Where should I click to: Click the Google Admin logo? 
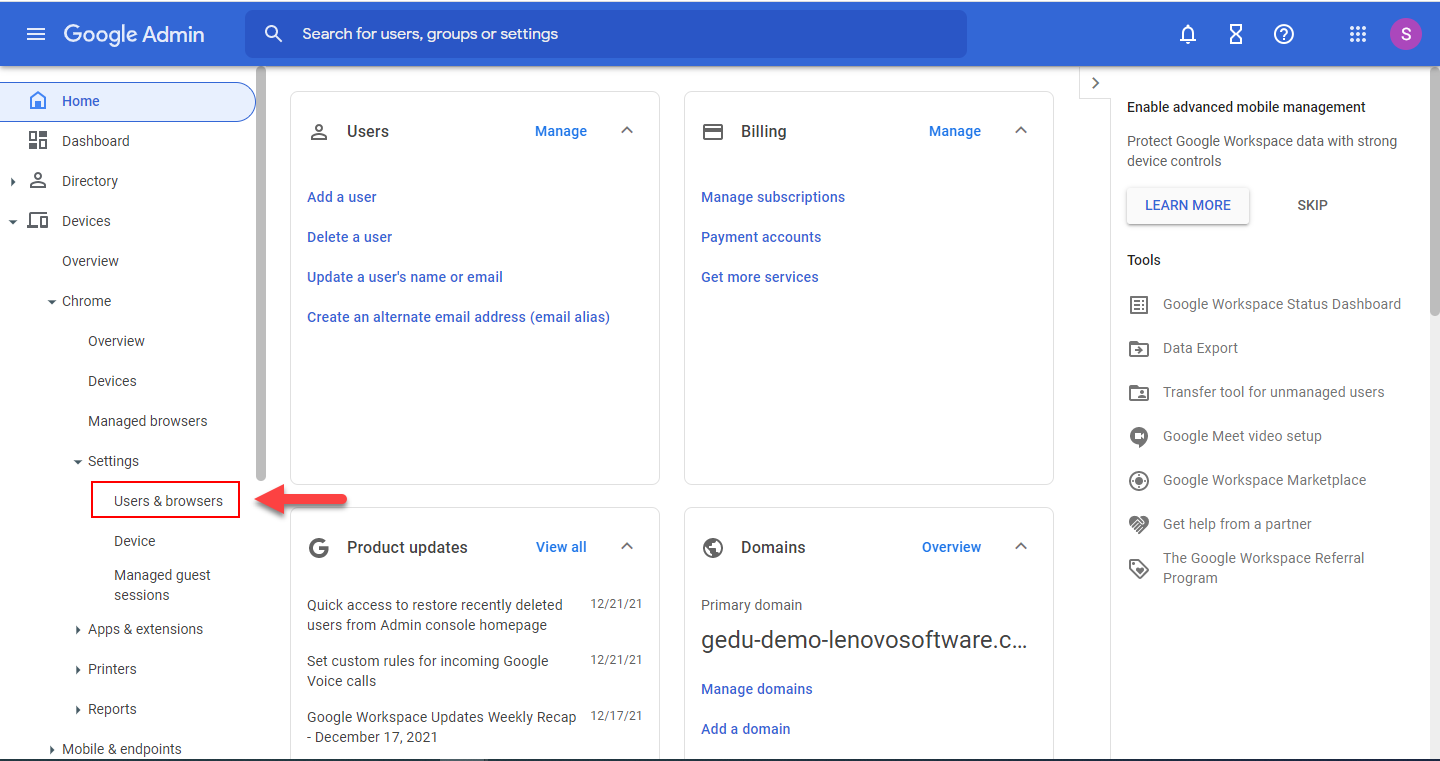pyautogui.click(x=134, y=34)
